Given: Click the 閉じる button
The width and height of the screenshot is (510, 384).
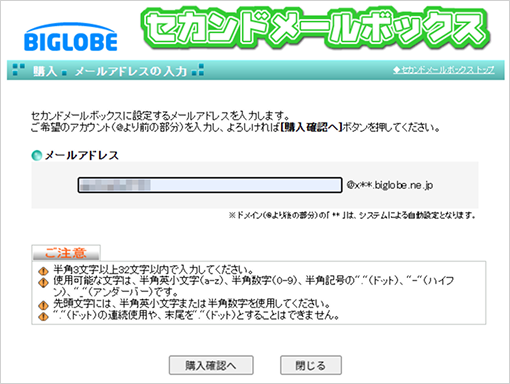Looking at the screenshot, I should click(311, 365).
